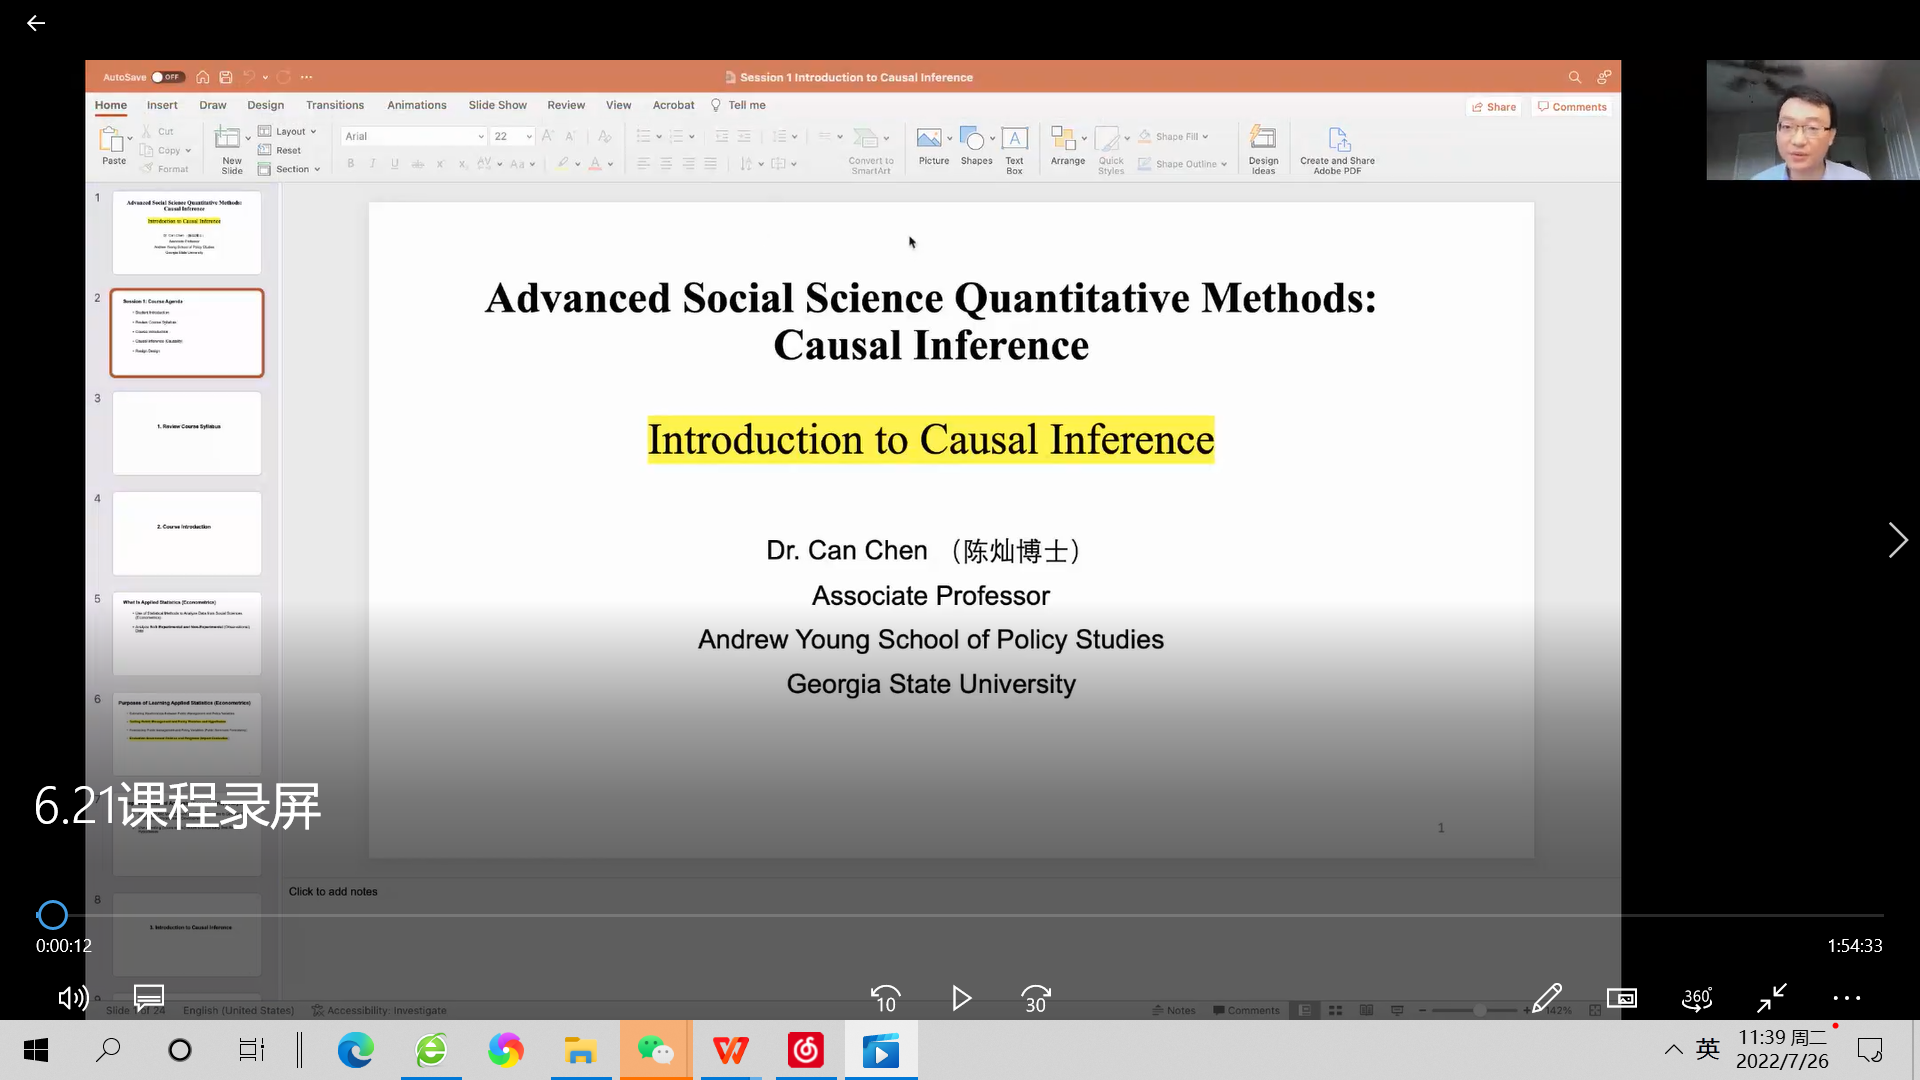The width and height of the screenshot is (1920, 1080).
Task: Toggle closed captions and subtitles
Action: (x=149, y=997)
